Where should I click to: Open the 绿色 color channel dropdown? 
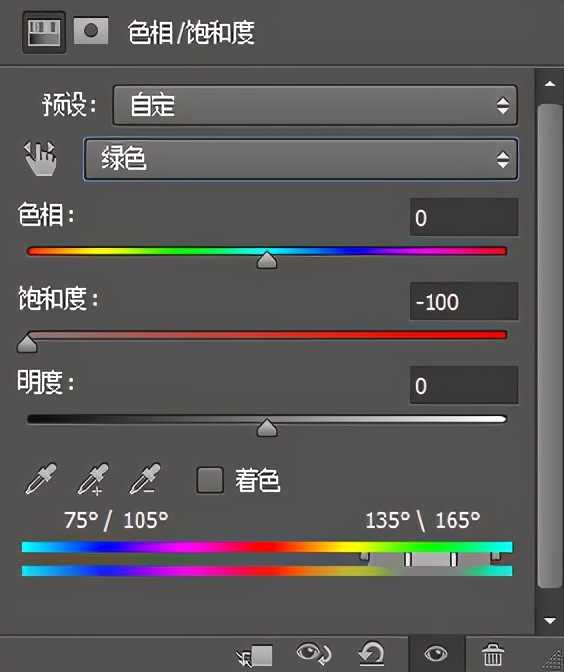301,159
